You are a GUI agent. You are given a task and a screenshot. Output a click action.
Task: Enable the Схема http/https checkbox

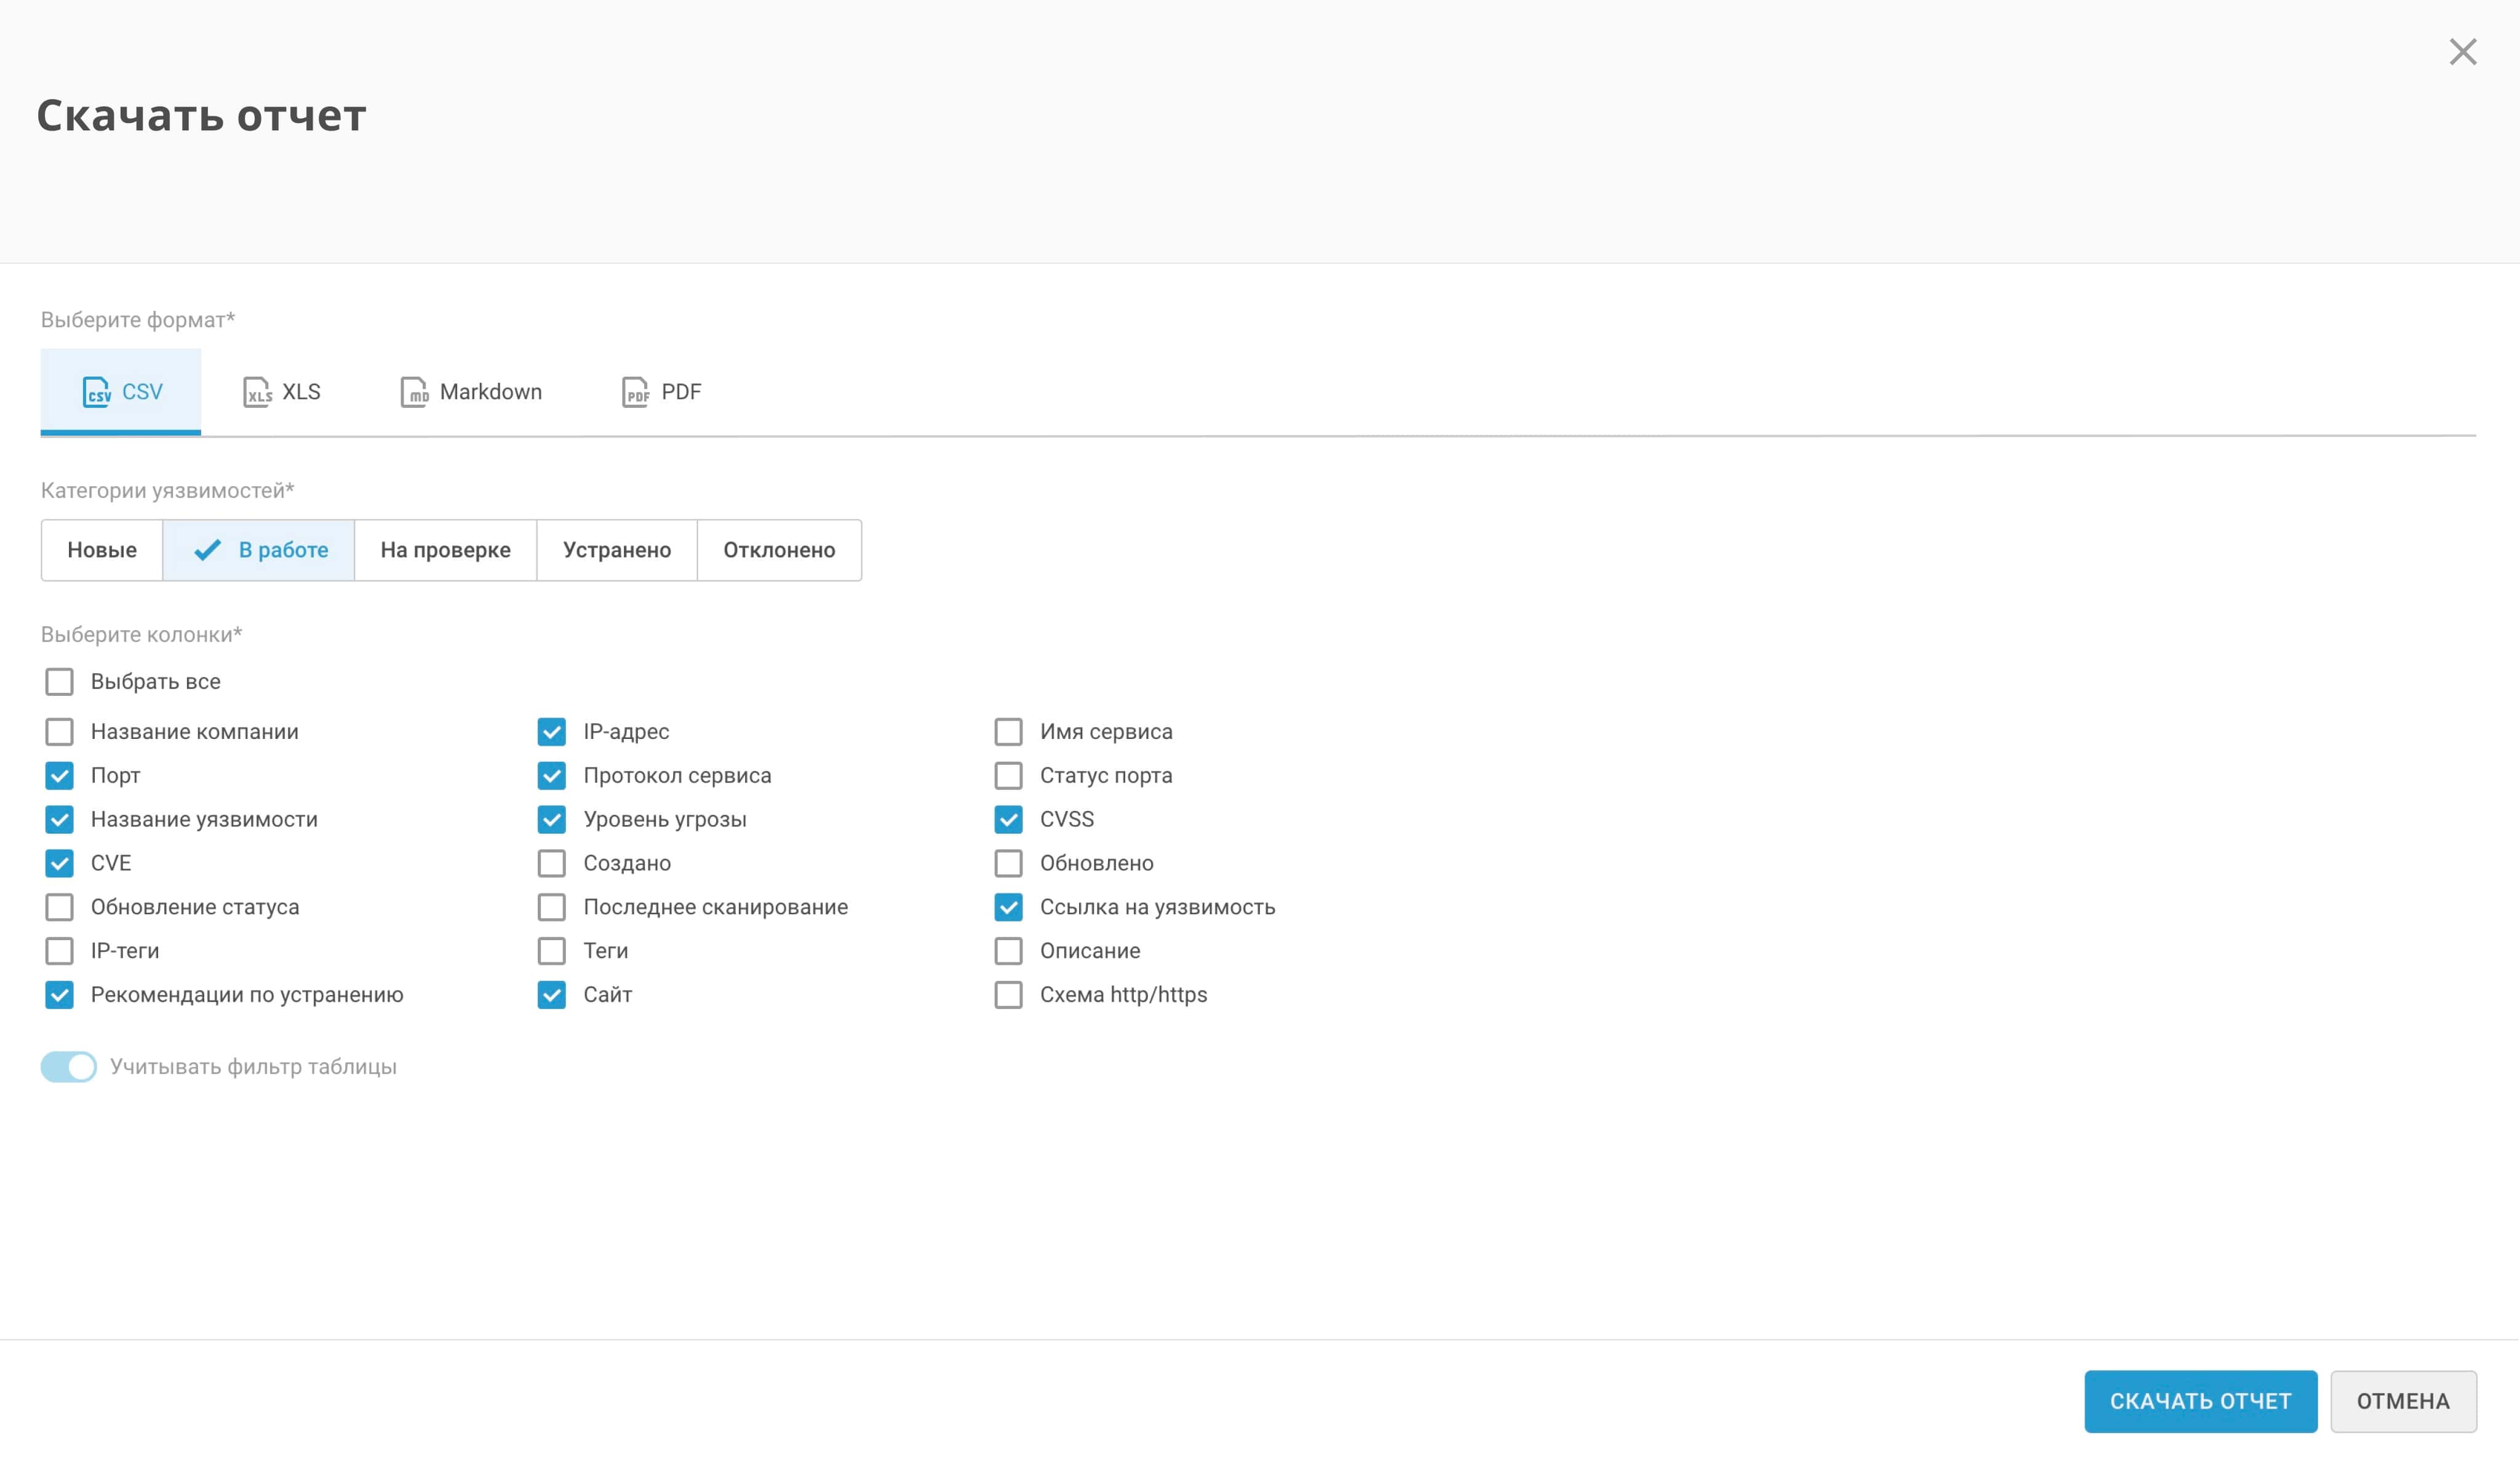pyautogui.click(x=1008, y=995)
